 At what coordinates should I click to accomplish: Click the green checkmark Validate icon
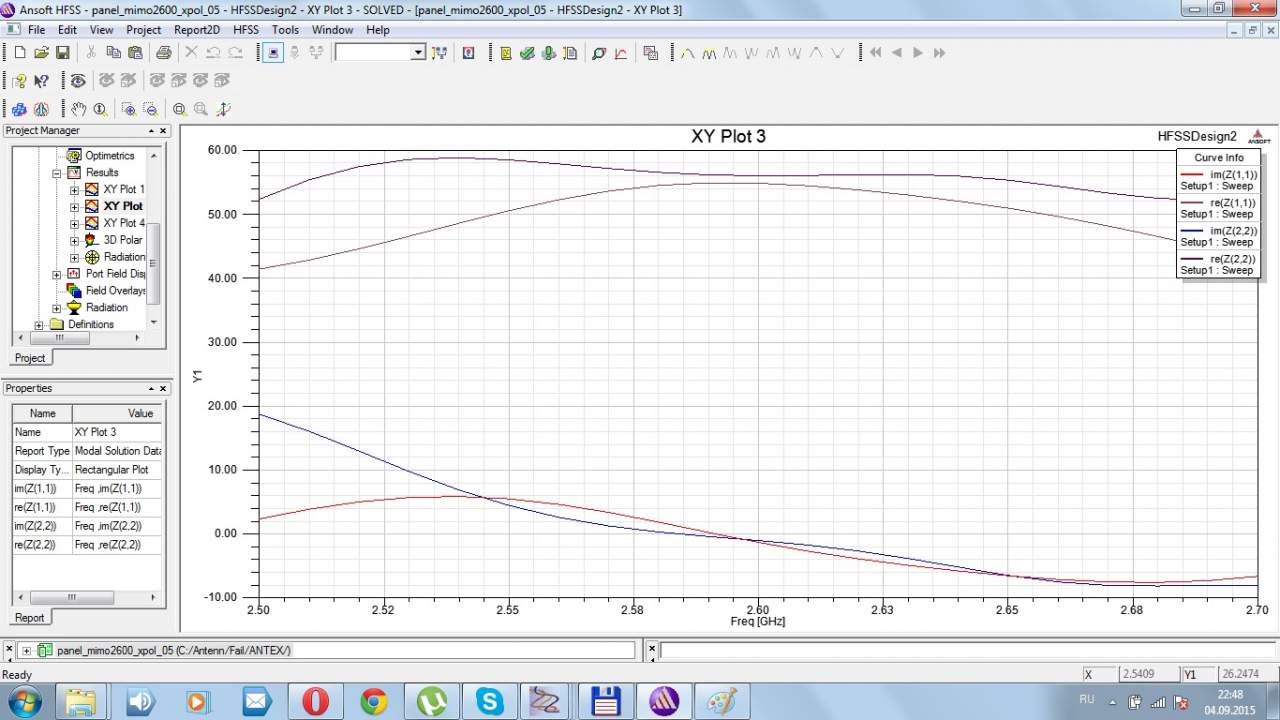click(x=527, y=53)
